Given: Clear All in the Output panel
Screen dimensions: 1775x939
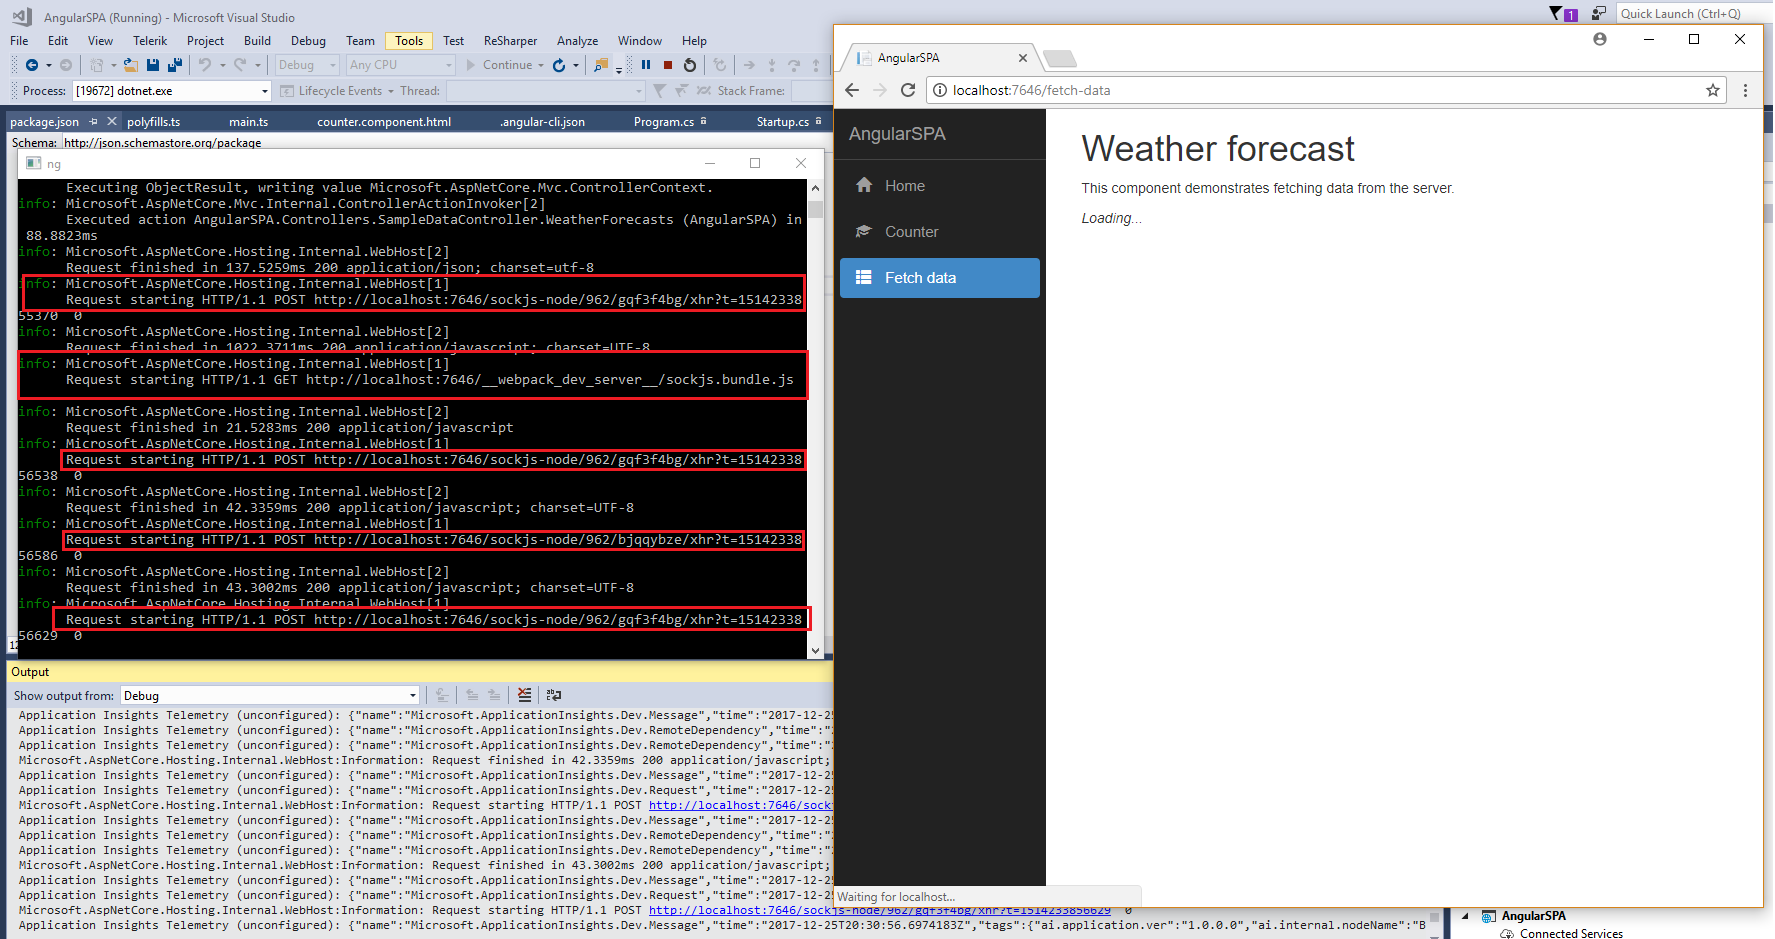Looking at the screenshot, I should click(x=525, y=695).
